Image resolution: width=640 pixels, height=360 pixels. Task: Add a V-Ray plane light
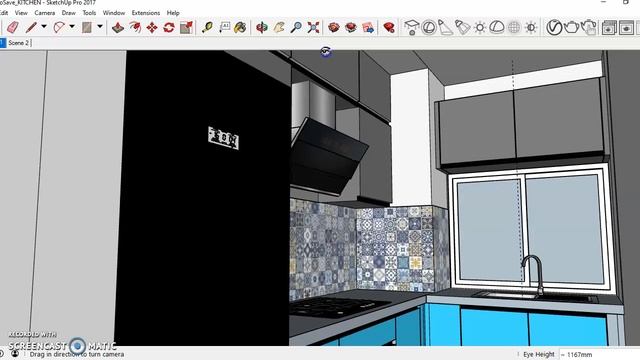(411, 27)
